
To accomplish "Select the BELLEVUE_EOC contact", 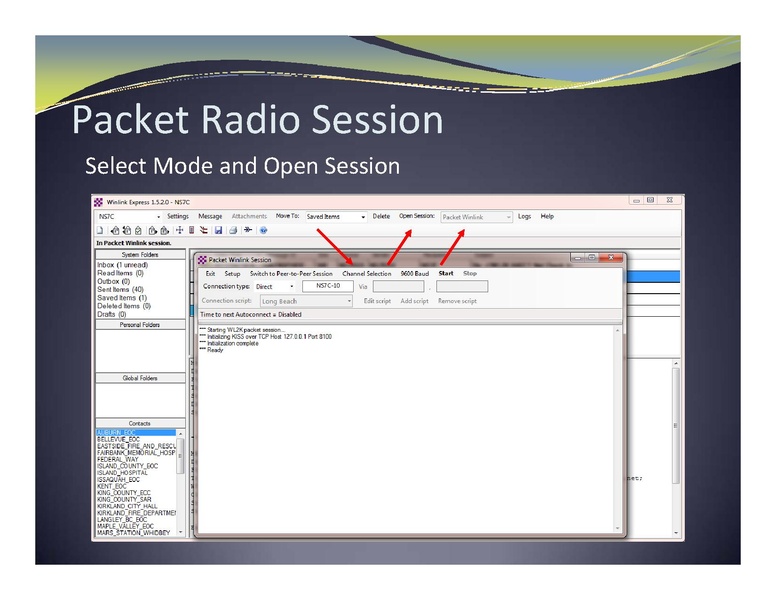I will (119, 440).
